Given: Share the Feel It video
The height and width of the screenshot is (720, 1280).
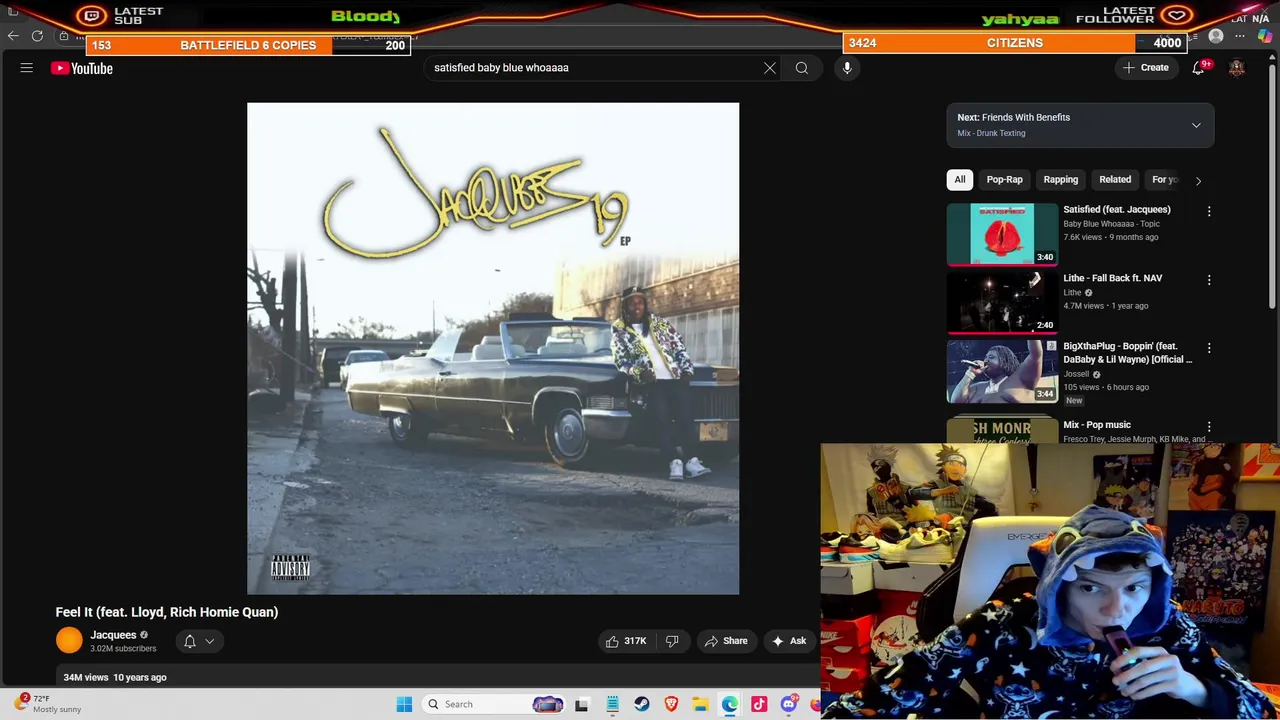Looking at the screenshot, I should 726,641.
